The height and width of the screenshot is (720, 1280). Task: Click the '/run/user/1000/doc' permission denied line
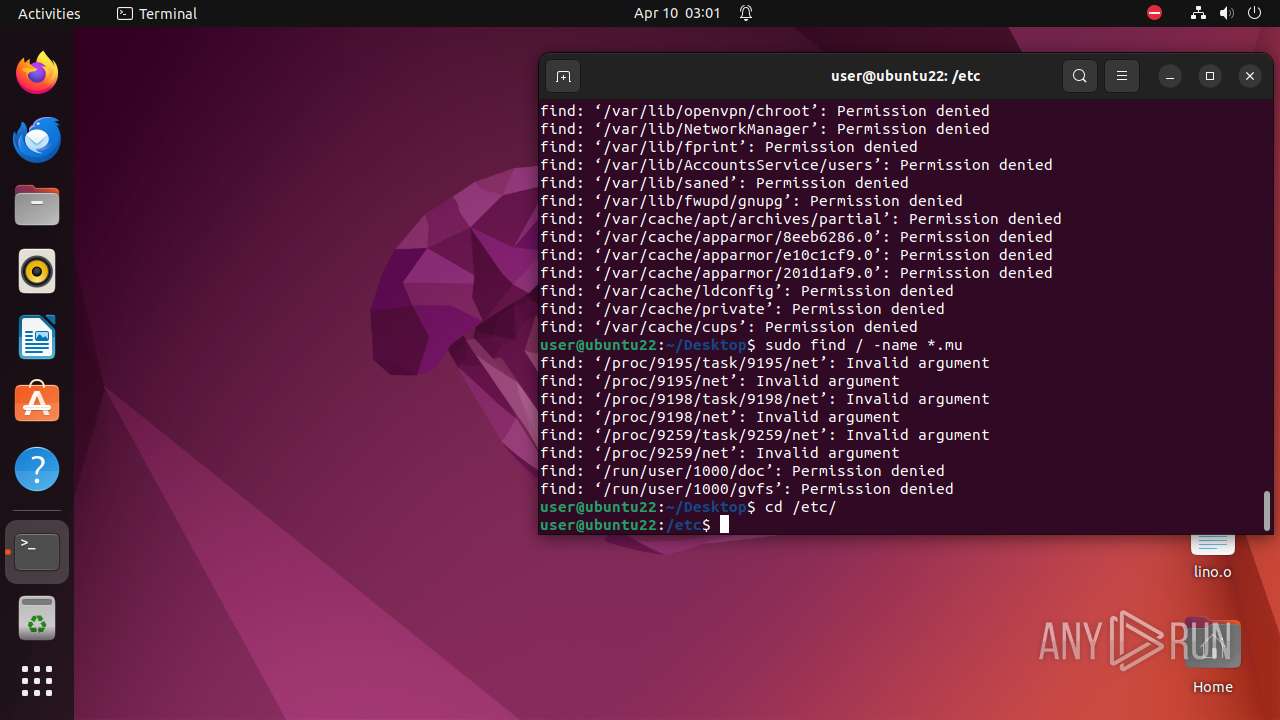(742, 471)
